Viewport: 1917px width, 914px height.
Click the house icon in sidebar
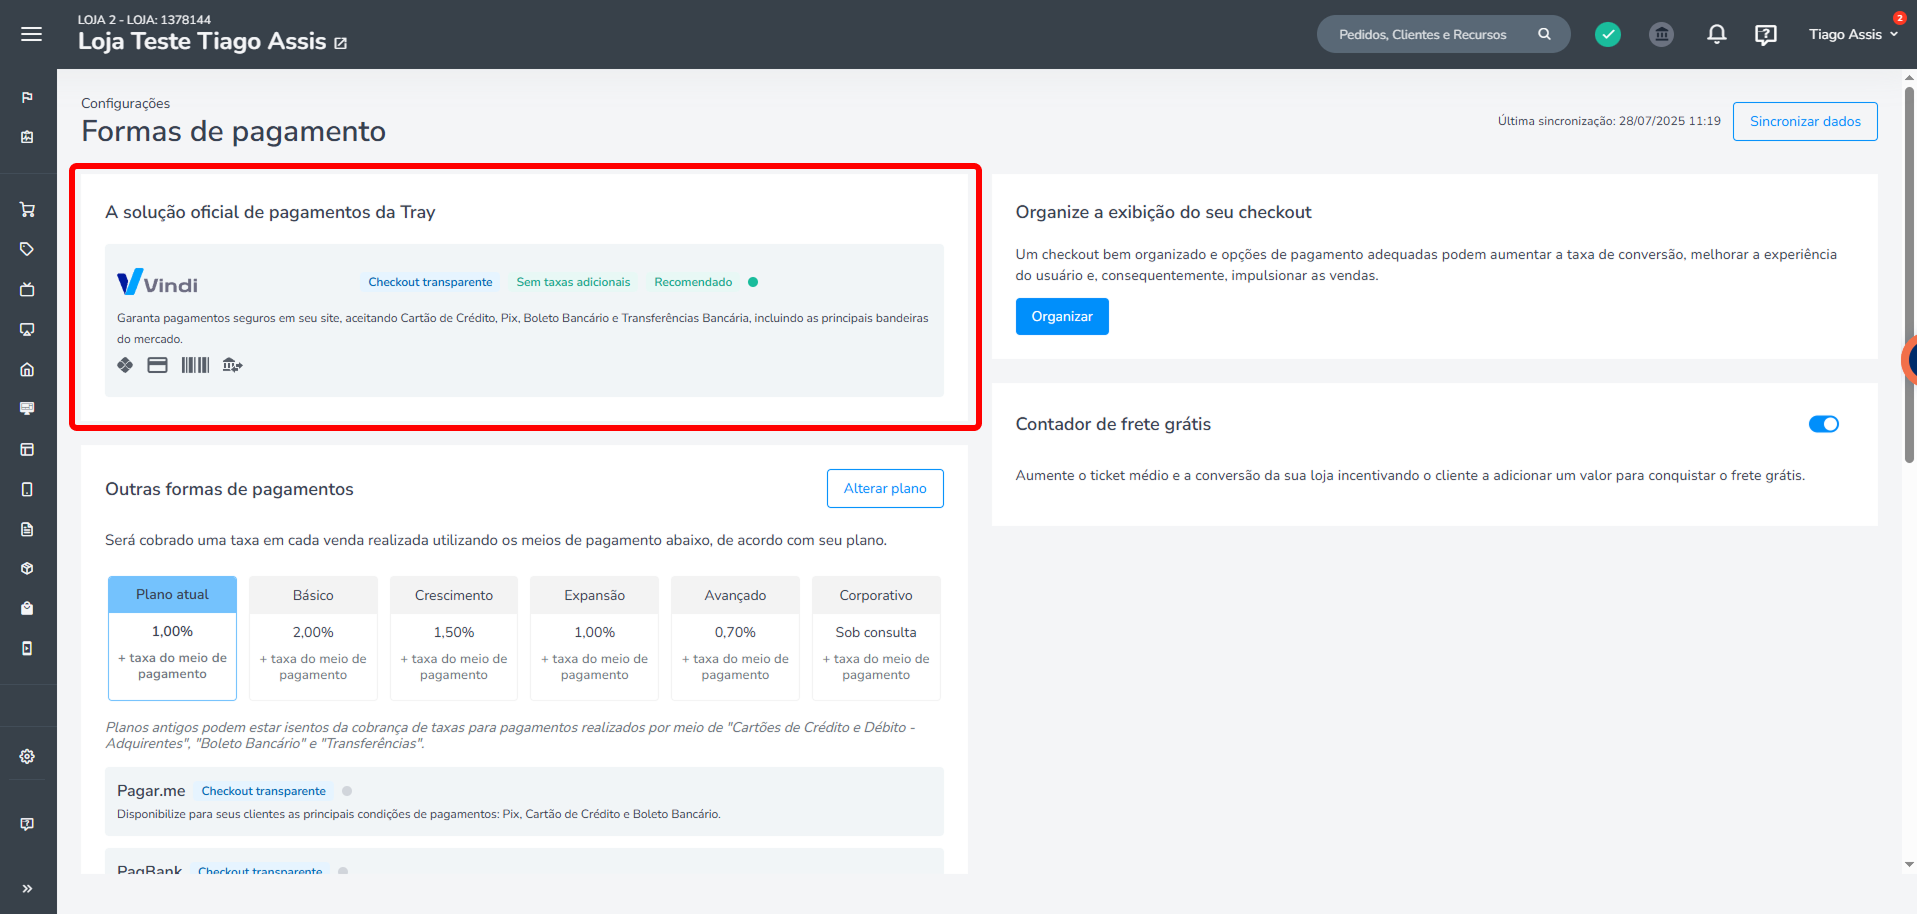(27, 369)
